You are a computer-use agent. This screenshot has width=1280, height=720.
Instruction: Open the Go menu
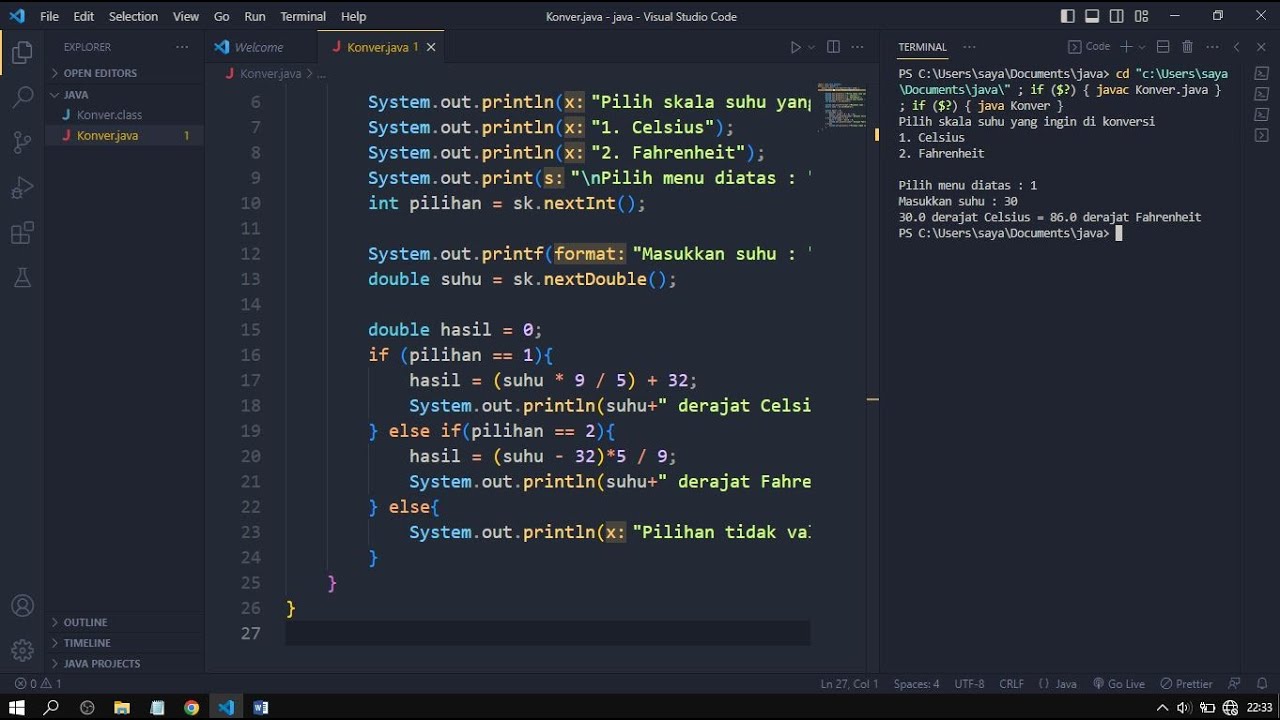click(222, 16)
